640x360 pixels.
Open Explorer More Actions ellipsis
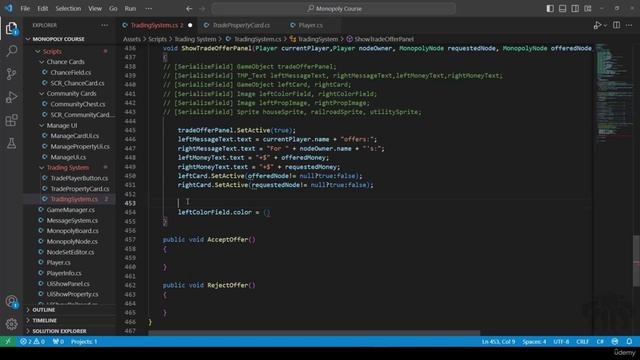coord(105,25)
